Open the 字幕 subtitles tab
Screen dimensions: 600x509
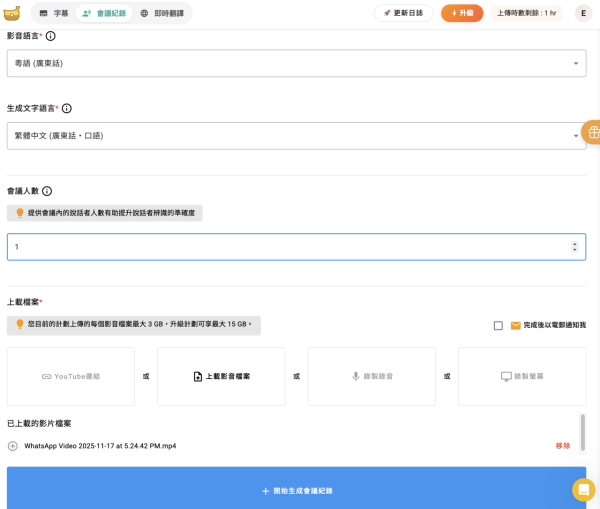coord(54,13)
